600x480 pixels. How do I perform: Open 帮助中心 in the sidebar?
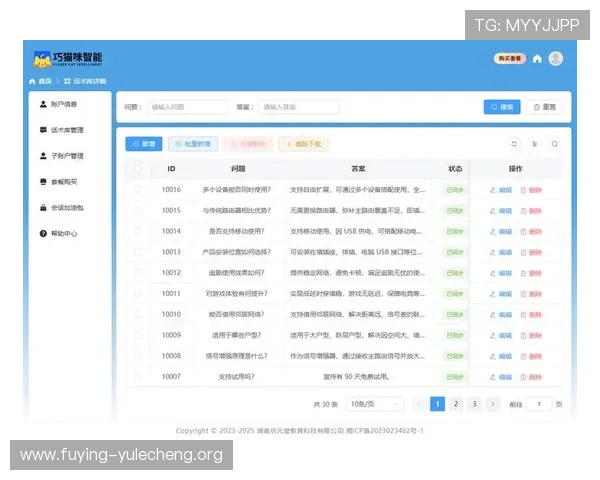pos(59,233)
